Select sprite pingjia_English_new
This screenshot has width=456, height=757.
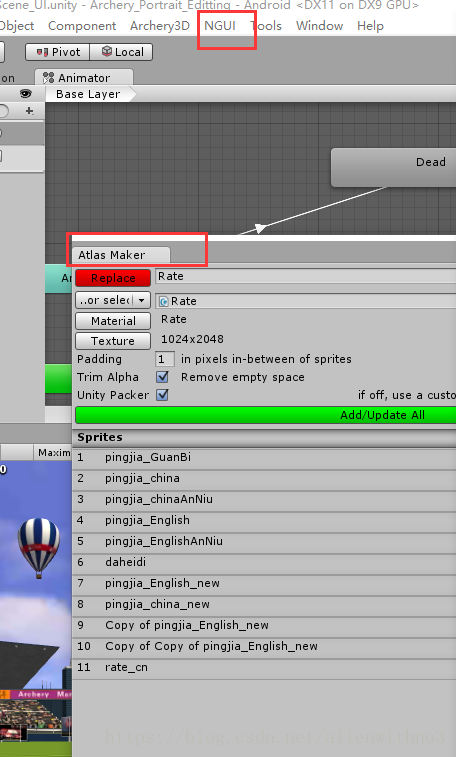(x=264, y=583)
